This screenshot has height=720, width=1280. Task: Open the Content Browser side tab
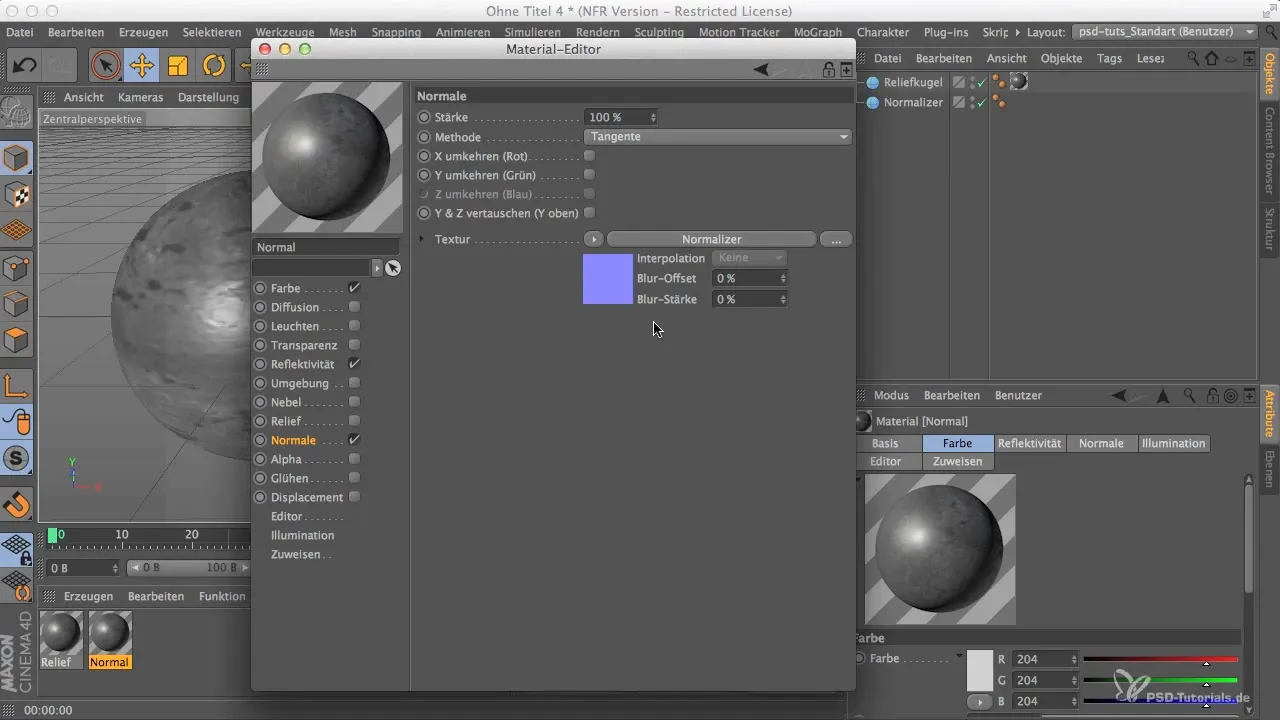[1269, 151]
